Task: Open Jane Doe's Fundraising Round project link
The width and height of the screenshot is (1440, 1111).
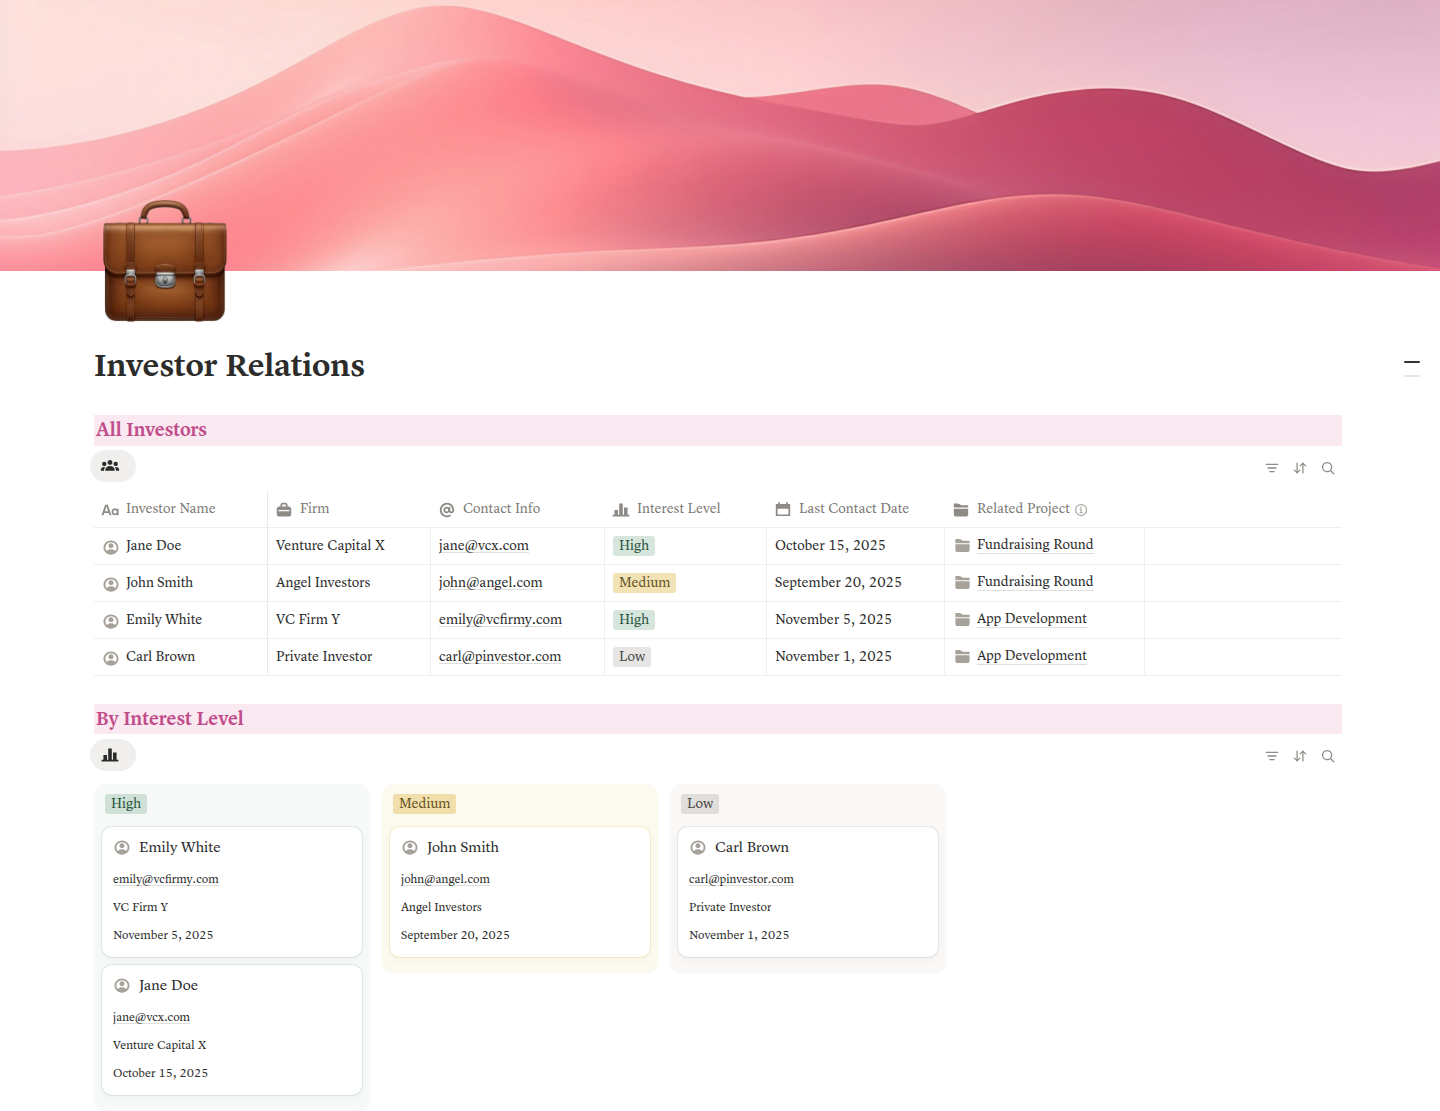Action: (x=1035, y=545)
